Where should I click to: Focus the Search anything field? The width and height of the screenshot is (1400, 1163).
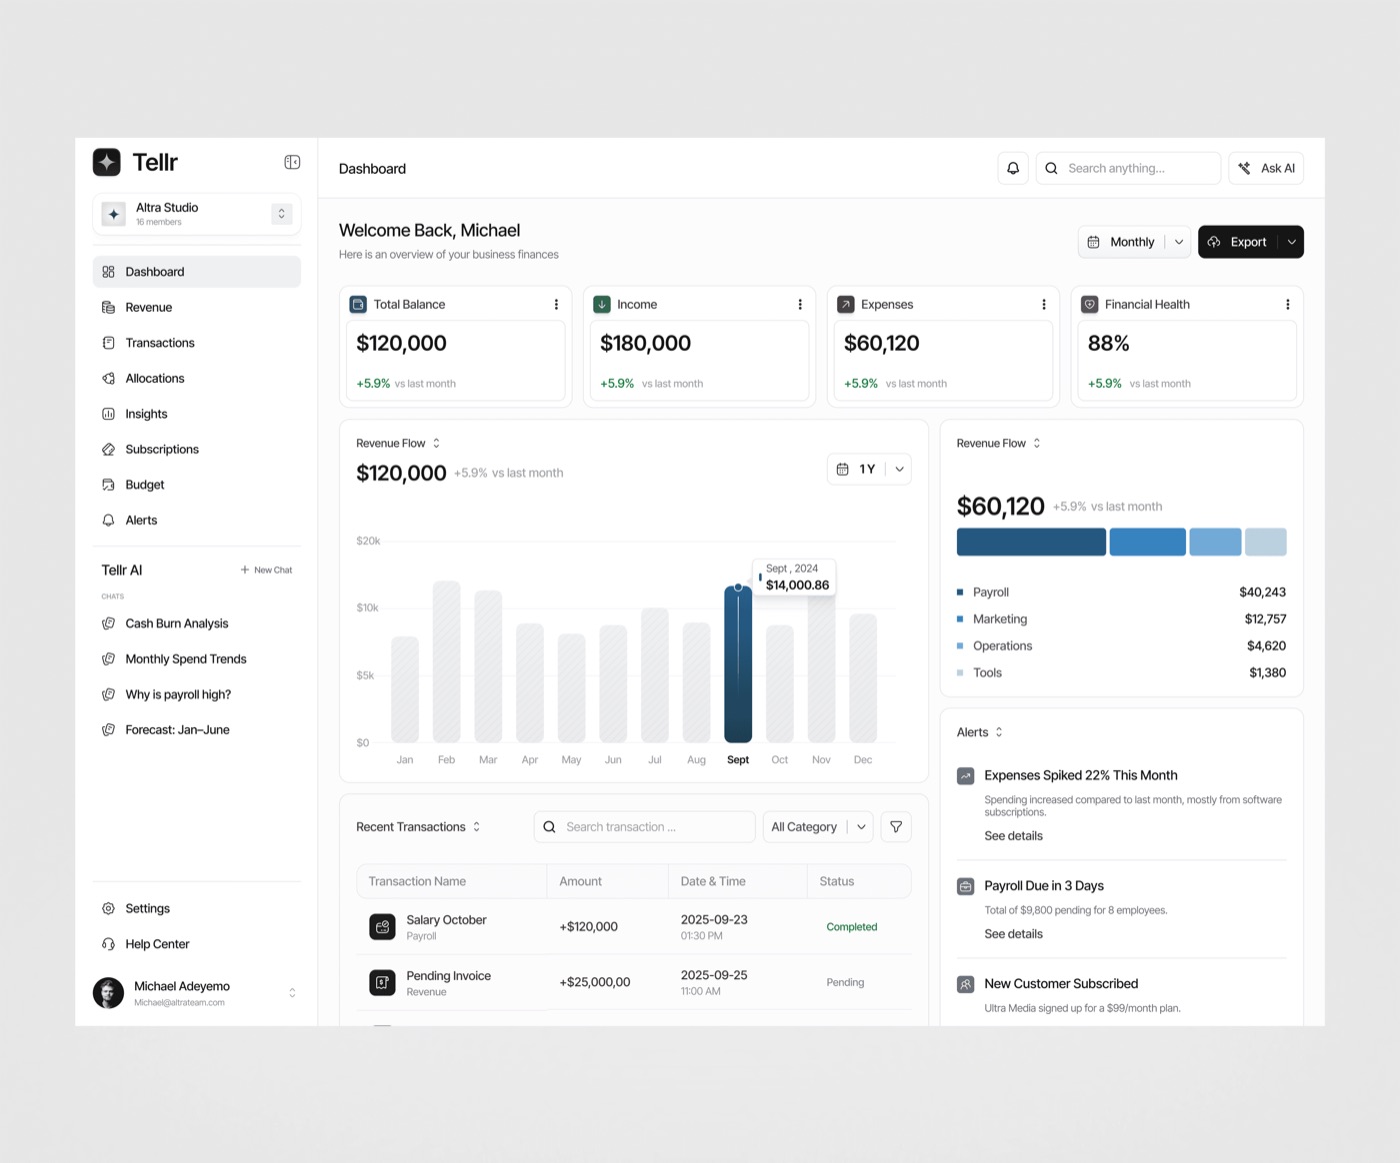click(x=1128, y=168)
